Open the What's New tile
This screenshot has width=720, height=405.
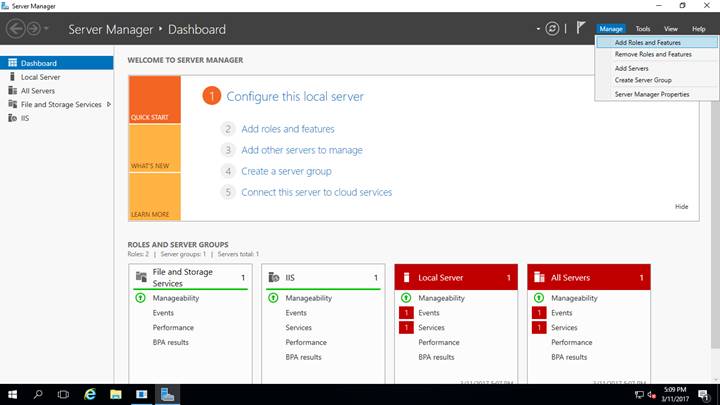point(155,148)
